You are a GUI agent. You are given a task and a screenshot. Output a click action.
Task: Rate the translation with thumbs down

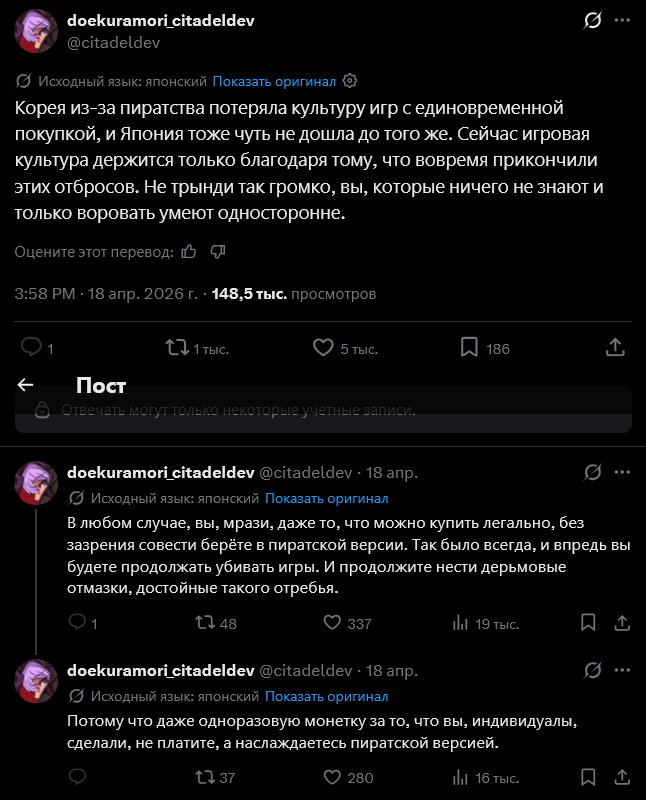(x=218, y=252)
